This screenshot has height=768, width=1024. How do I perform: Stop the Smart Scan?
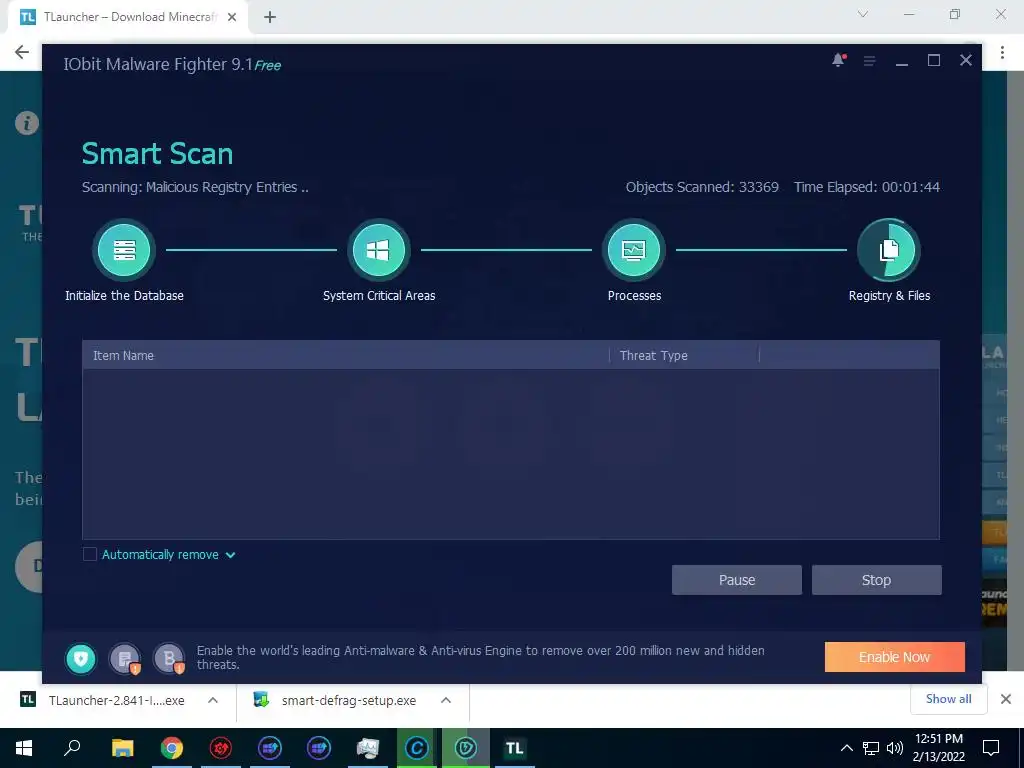coord(876,580)
